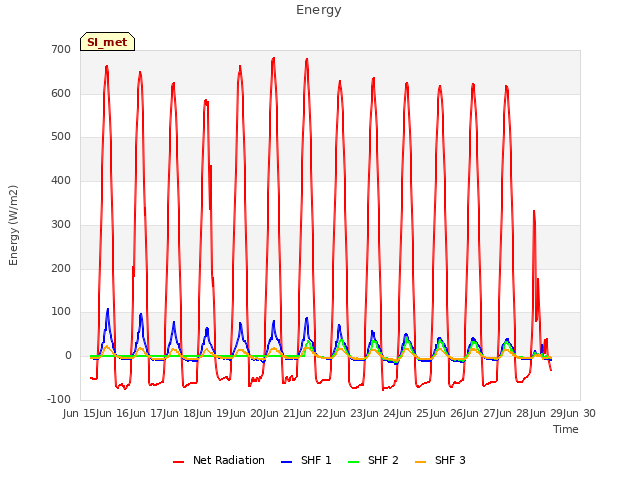Click the Jun 15 x-axis label
Viewport: 640px width, 480px height.
point(80,413)
